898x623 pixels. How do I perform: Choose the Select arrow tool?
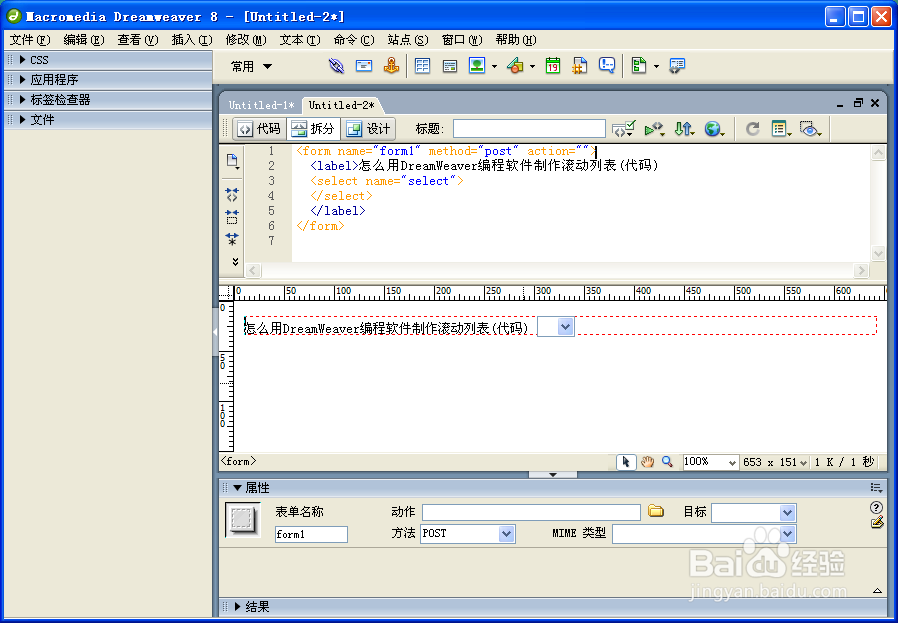pyautogui.click(x=627, y=462)
